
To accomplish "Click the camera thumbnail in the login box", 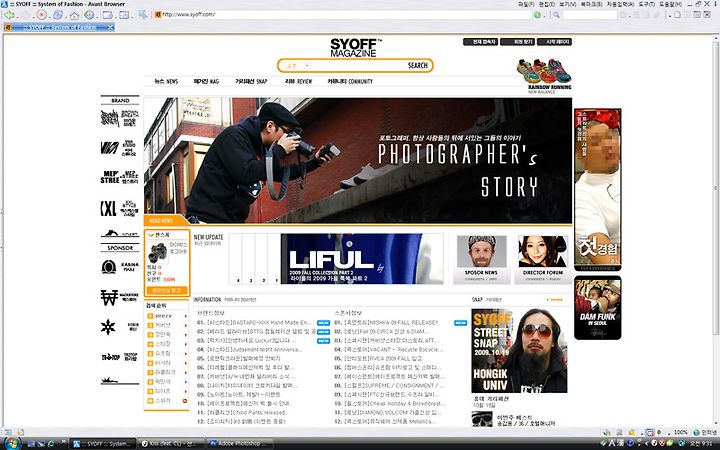I will pyautogui.click(x=158, y=253).
